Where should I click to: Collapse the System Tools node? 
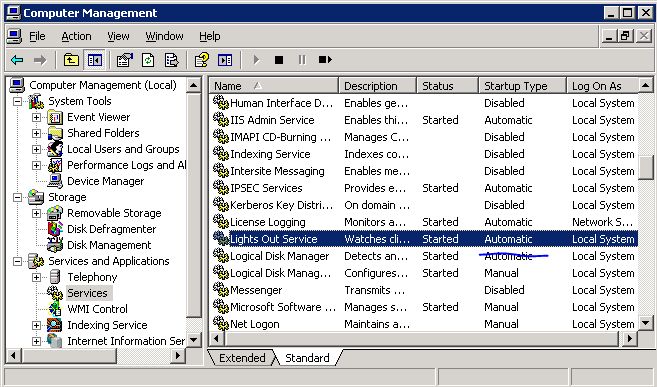[18, 101]
